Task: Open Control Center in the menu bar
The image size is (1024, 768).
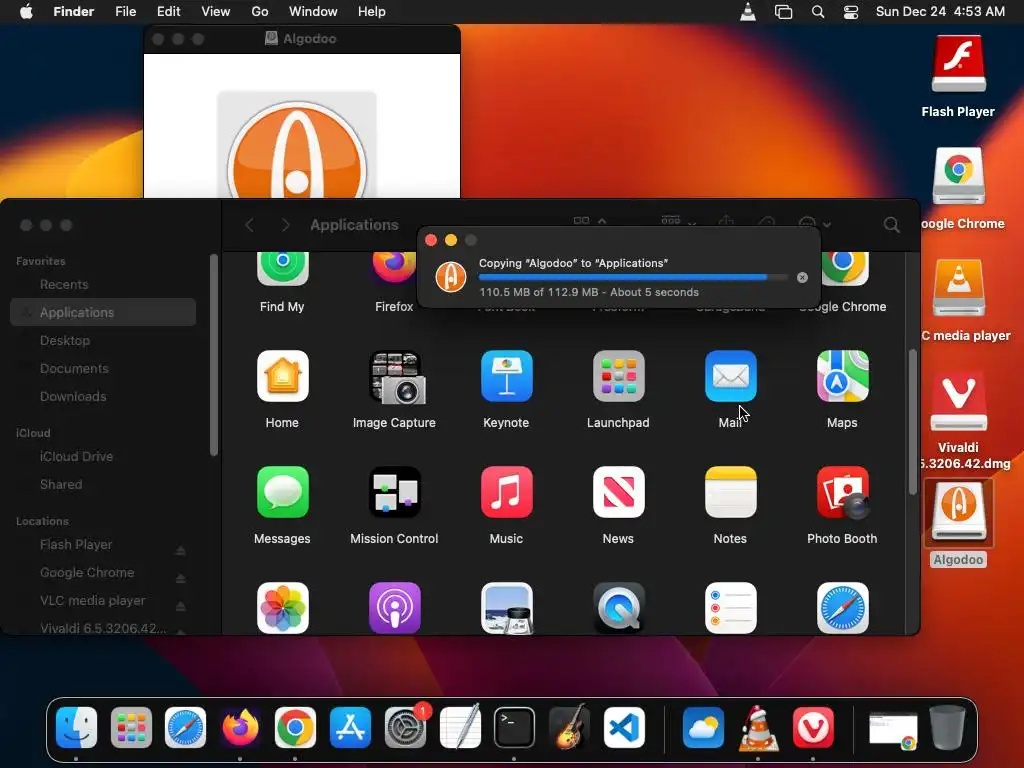Action: pyautogui.click(x=851, y=12)
